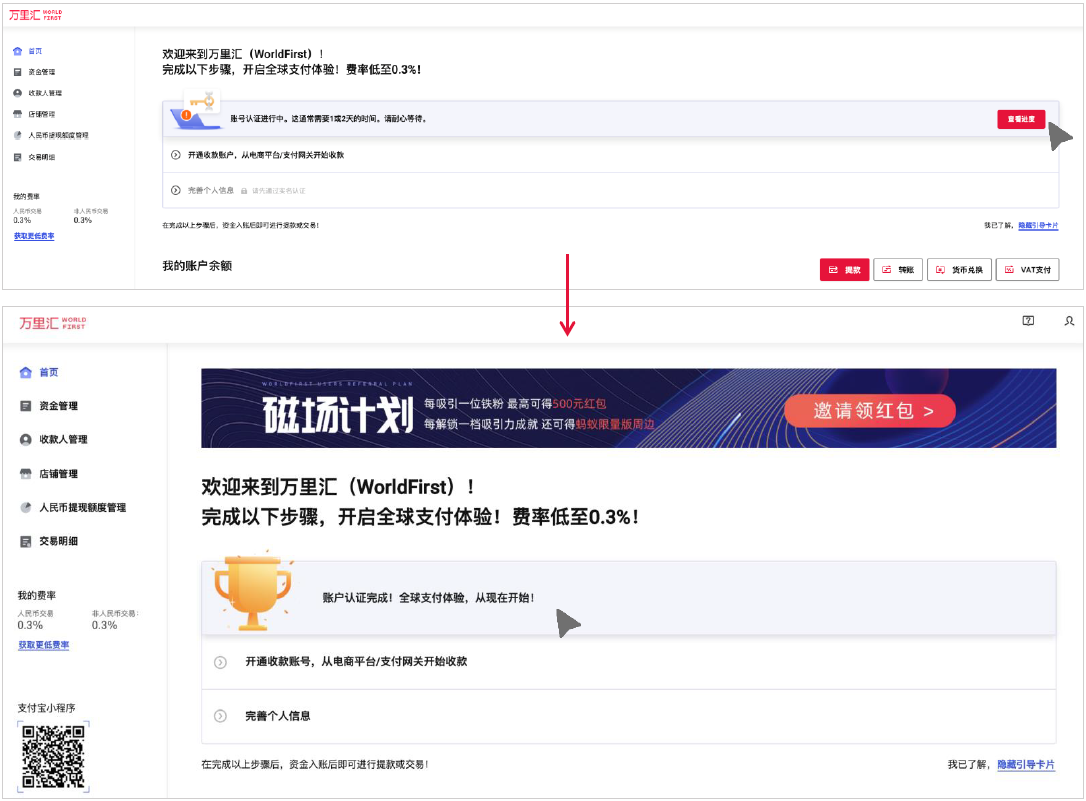The image size is (1086, 801).
Task: Click the 邀请领红包 button on the banner
Action: click(870, 411)
